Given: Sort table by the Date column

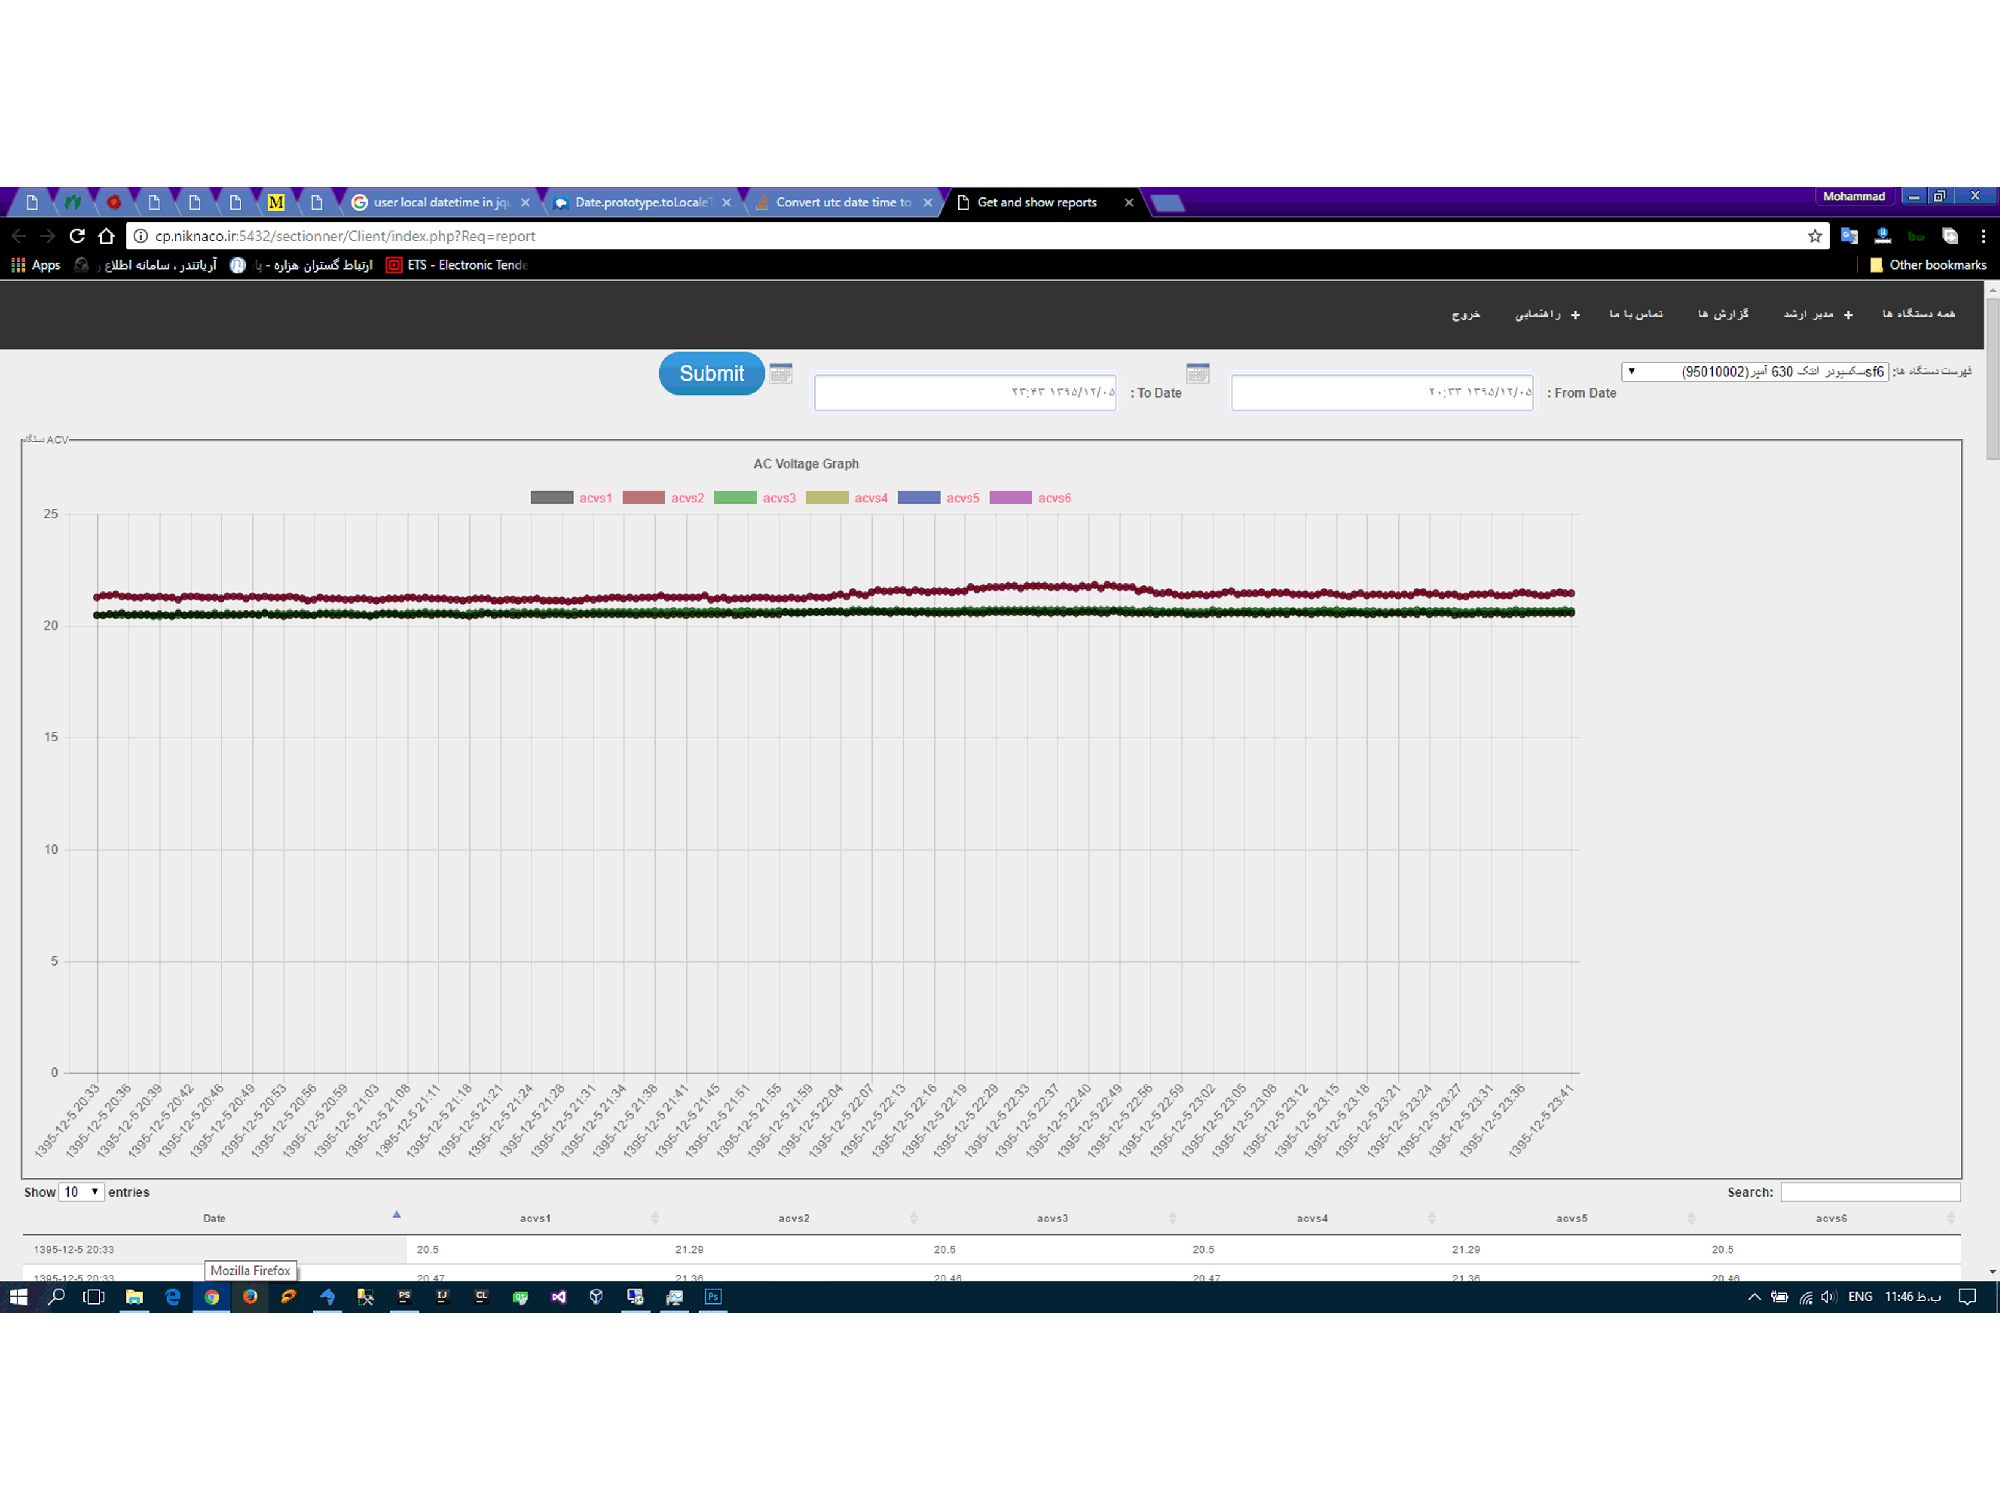Looking at the screenshot, I should tap(214, 1218).
